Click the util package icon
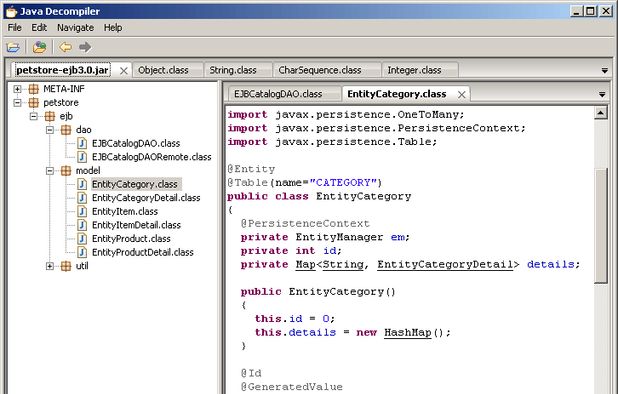 click(x=66, y=266)
